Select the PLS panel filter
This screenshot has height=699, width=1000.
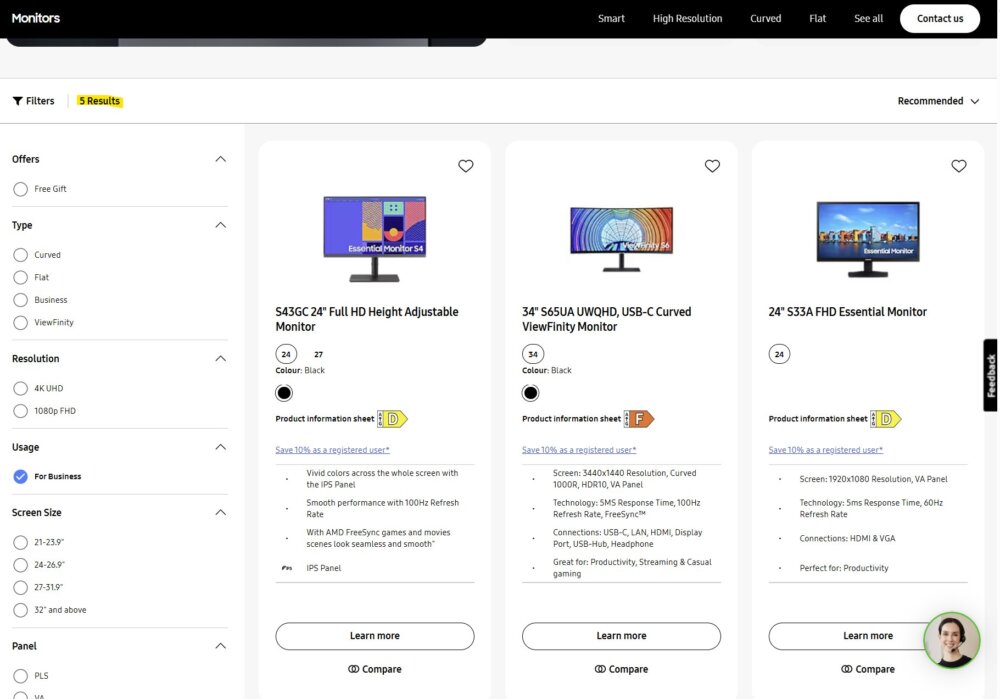20,676
